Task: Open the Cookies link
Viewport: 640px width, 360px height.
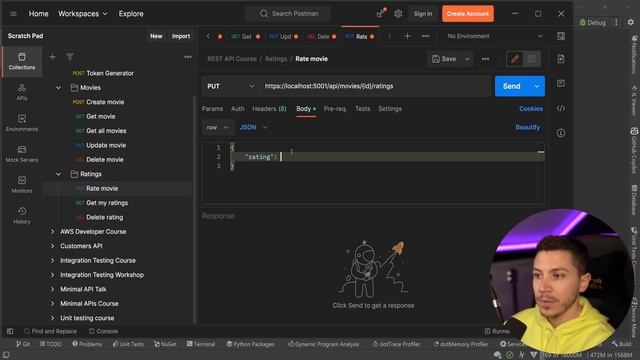Action: (531, 109)
